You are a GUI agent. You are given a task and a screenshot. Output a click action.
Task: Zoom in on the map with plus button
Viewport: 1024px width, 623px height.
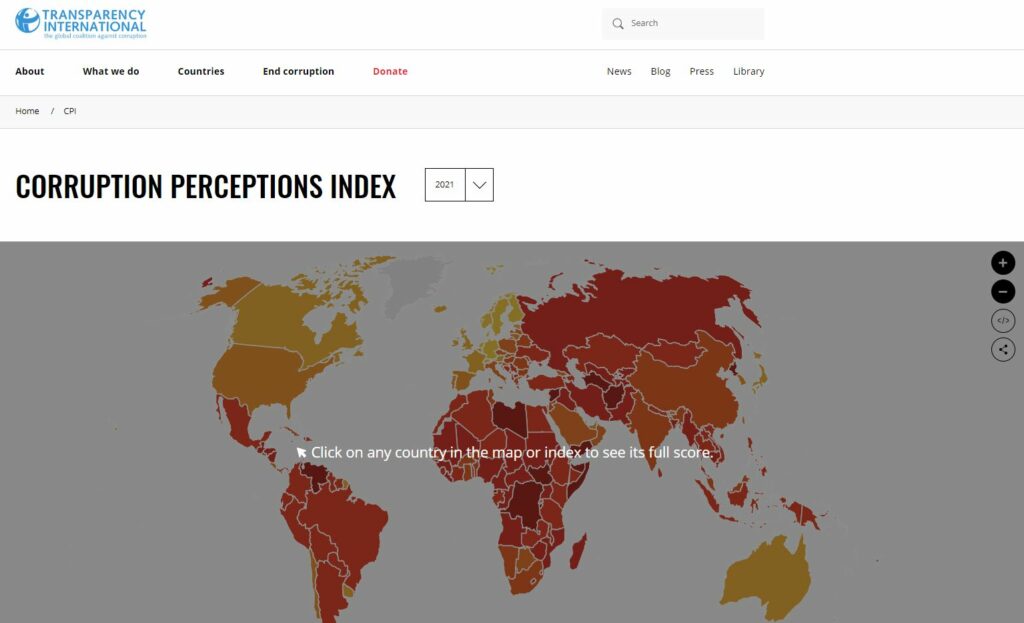[x=1003, y=263]
